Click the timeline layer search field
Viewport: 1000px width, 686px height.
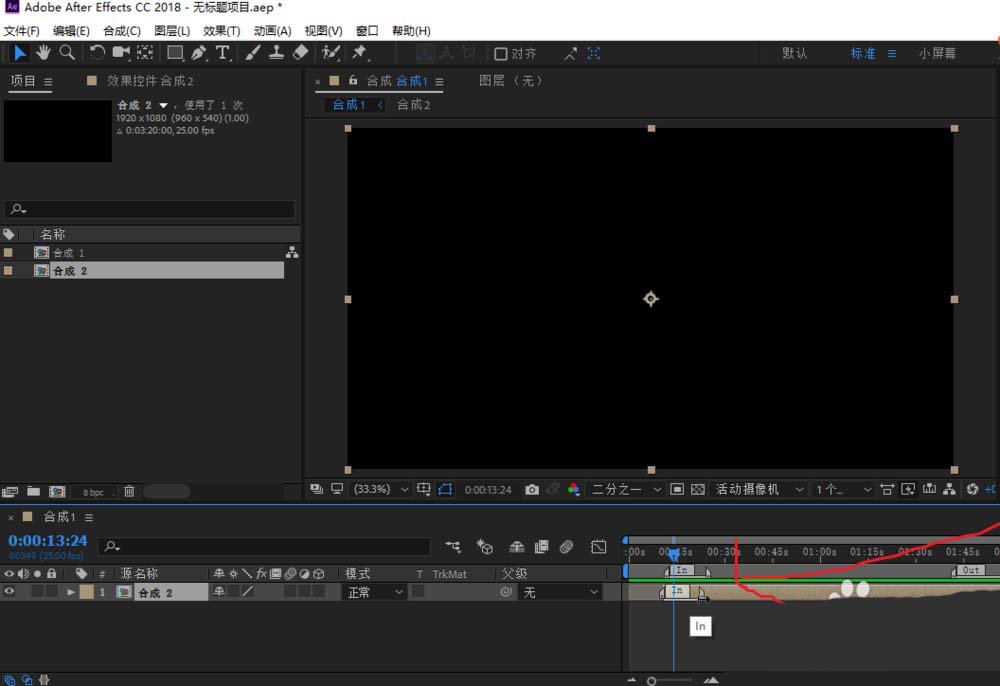(264, 546)
